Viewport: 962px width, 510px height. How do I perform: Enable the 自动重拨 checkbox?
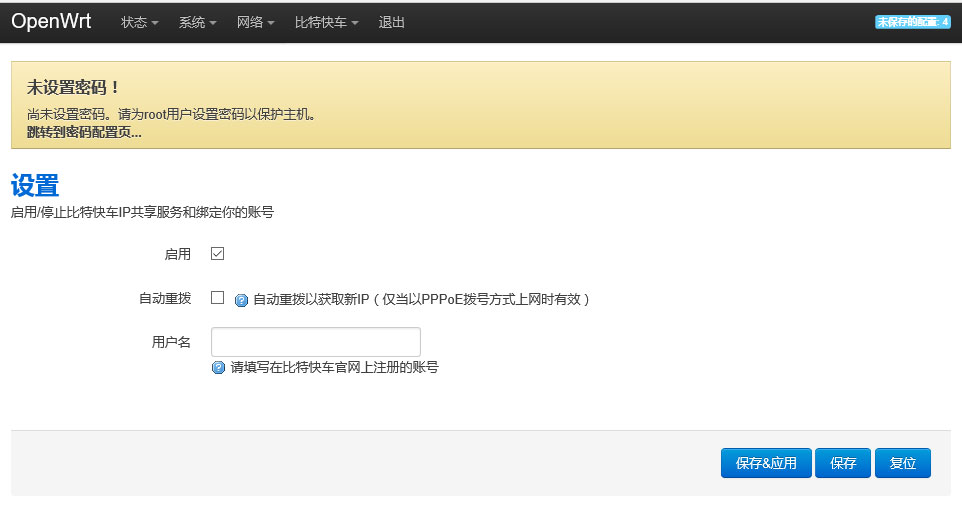217,298
